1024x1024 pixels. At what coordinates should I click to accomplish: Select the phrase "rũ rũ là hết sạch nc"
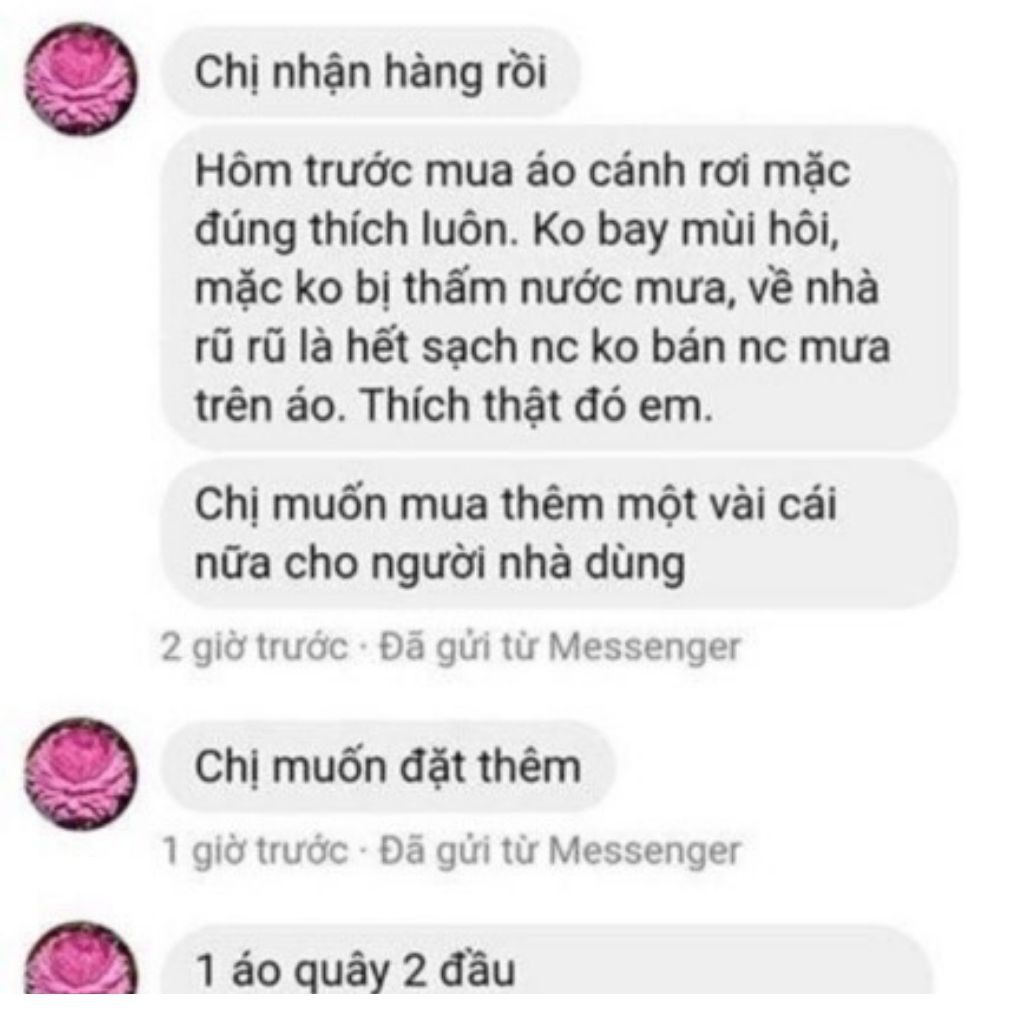coord(387,347)
